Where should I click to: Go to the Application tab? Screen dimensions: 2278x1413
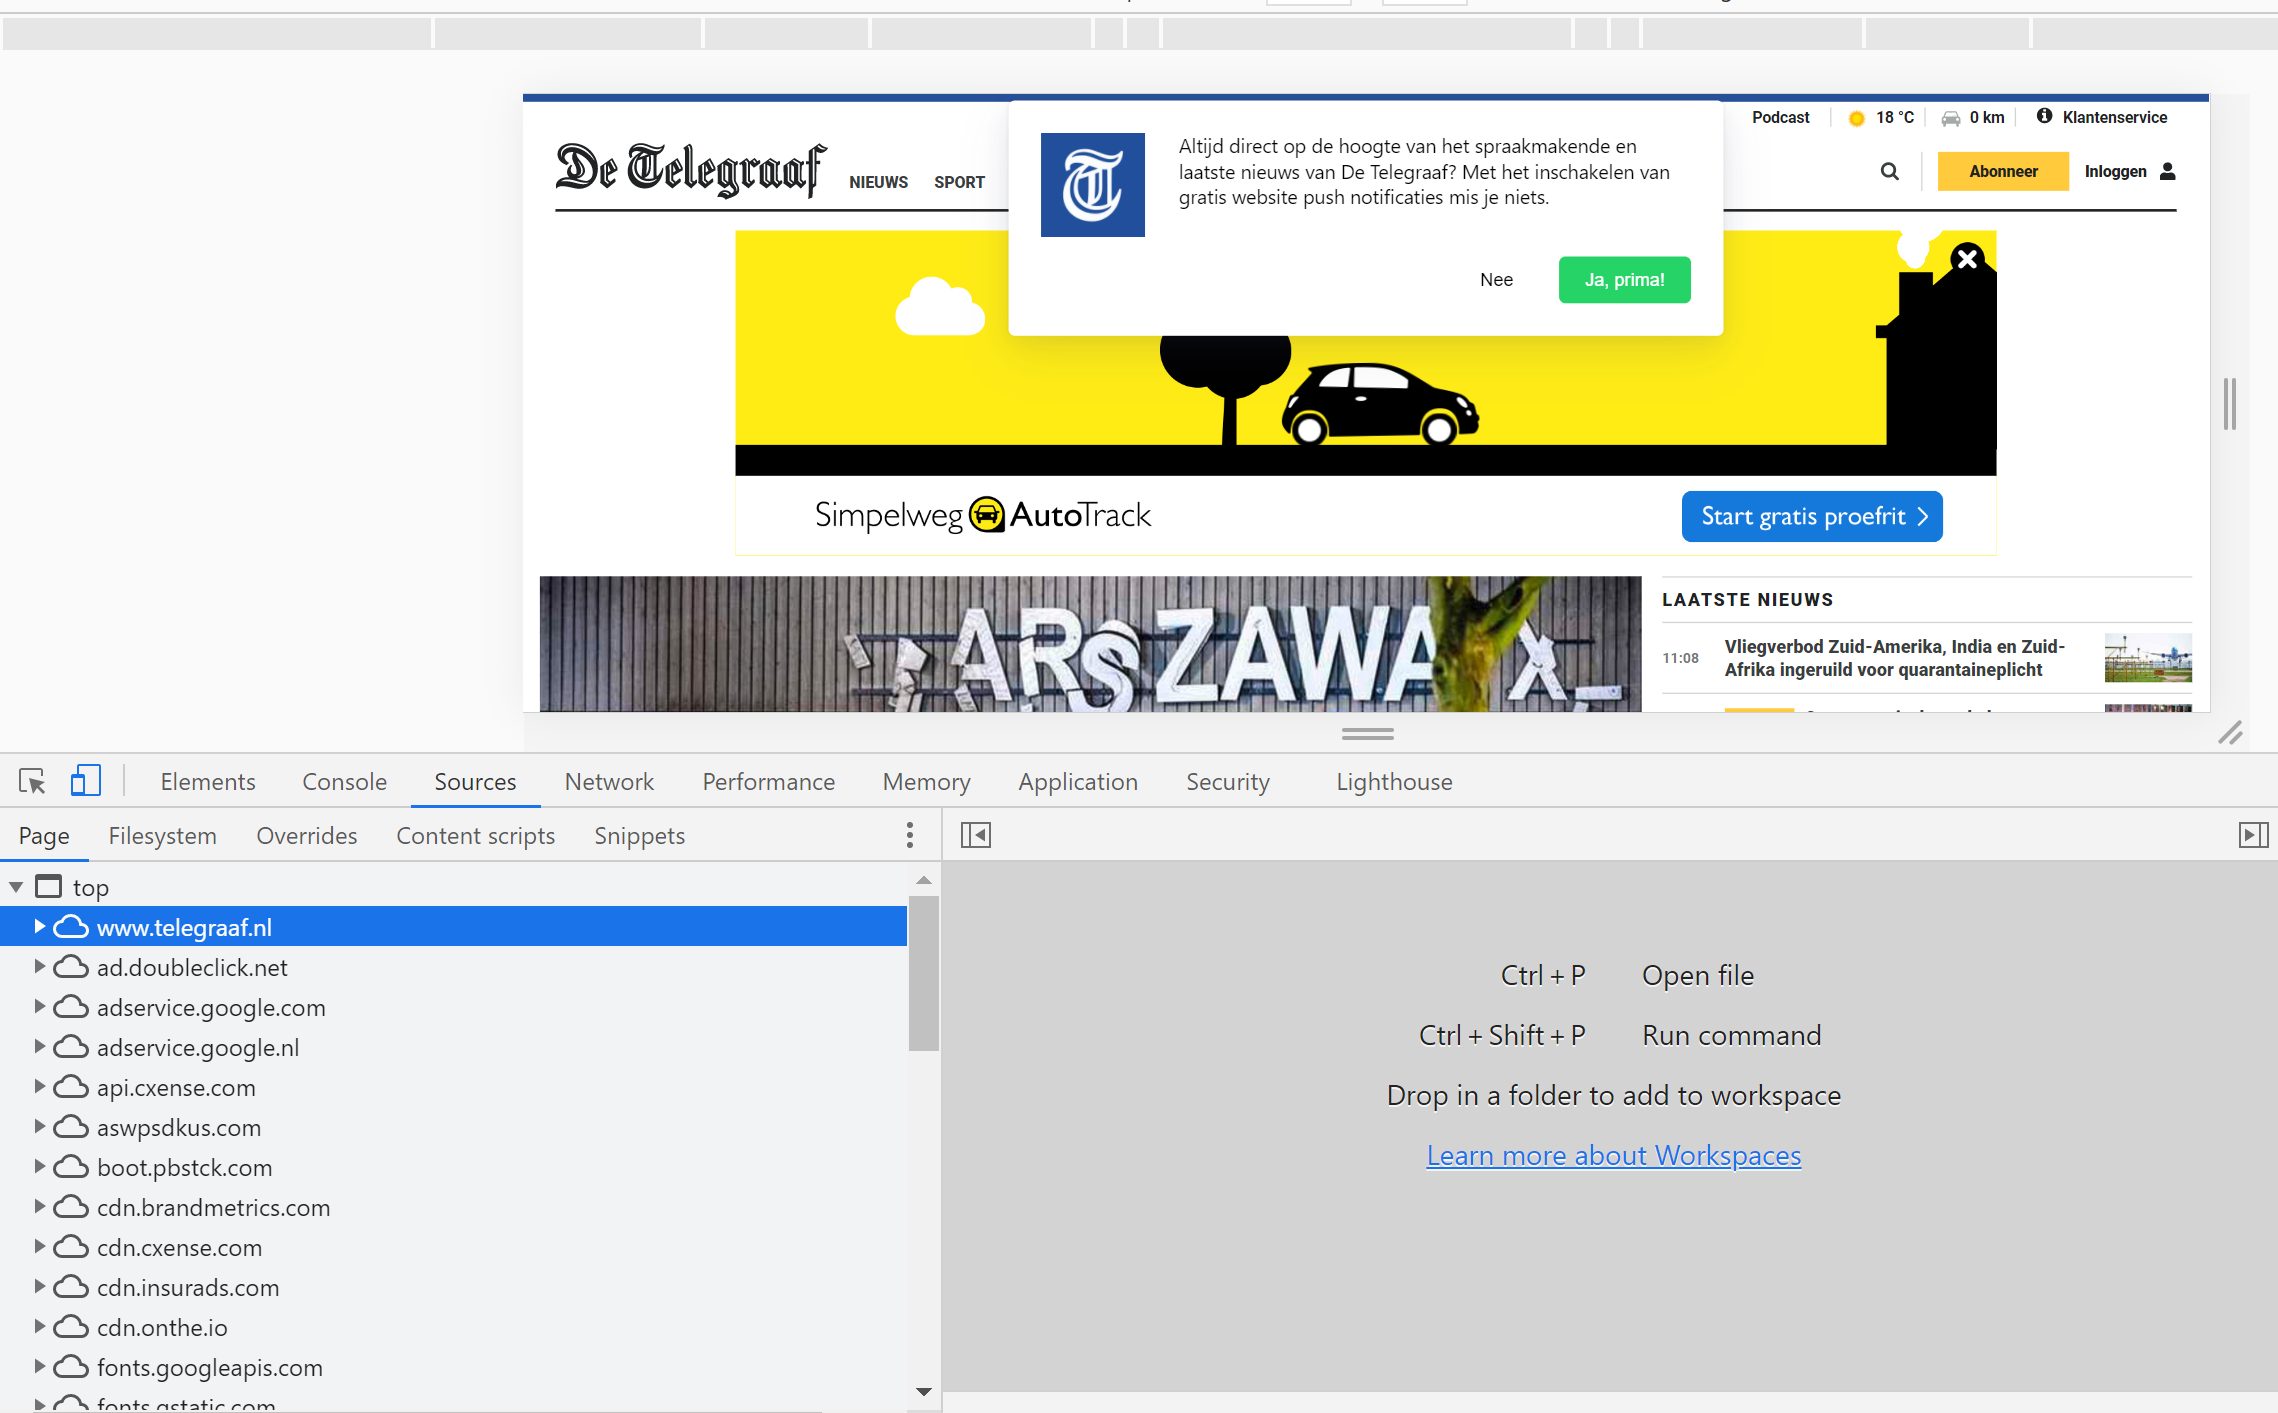click(1078, 782)
